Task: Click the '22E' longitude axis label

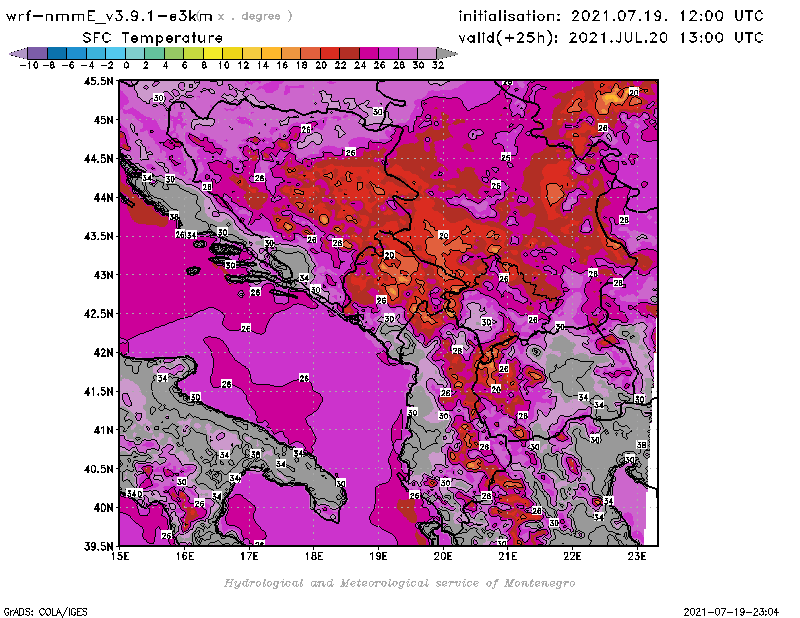Action: tap(572, 557)
